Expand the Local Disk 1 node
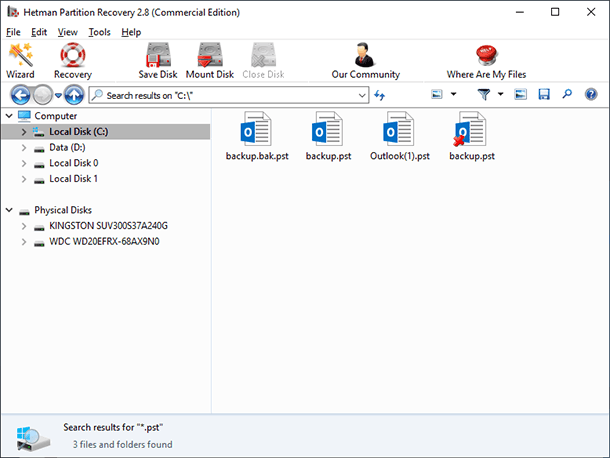Screen dimensions: 610x458 click(24, 179)
